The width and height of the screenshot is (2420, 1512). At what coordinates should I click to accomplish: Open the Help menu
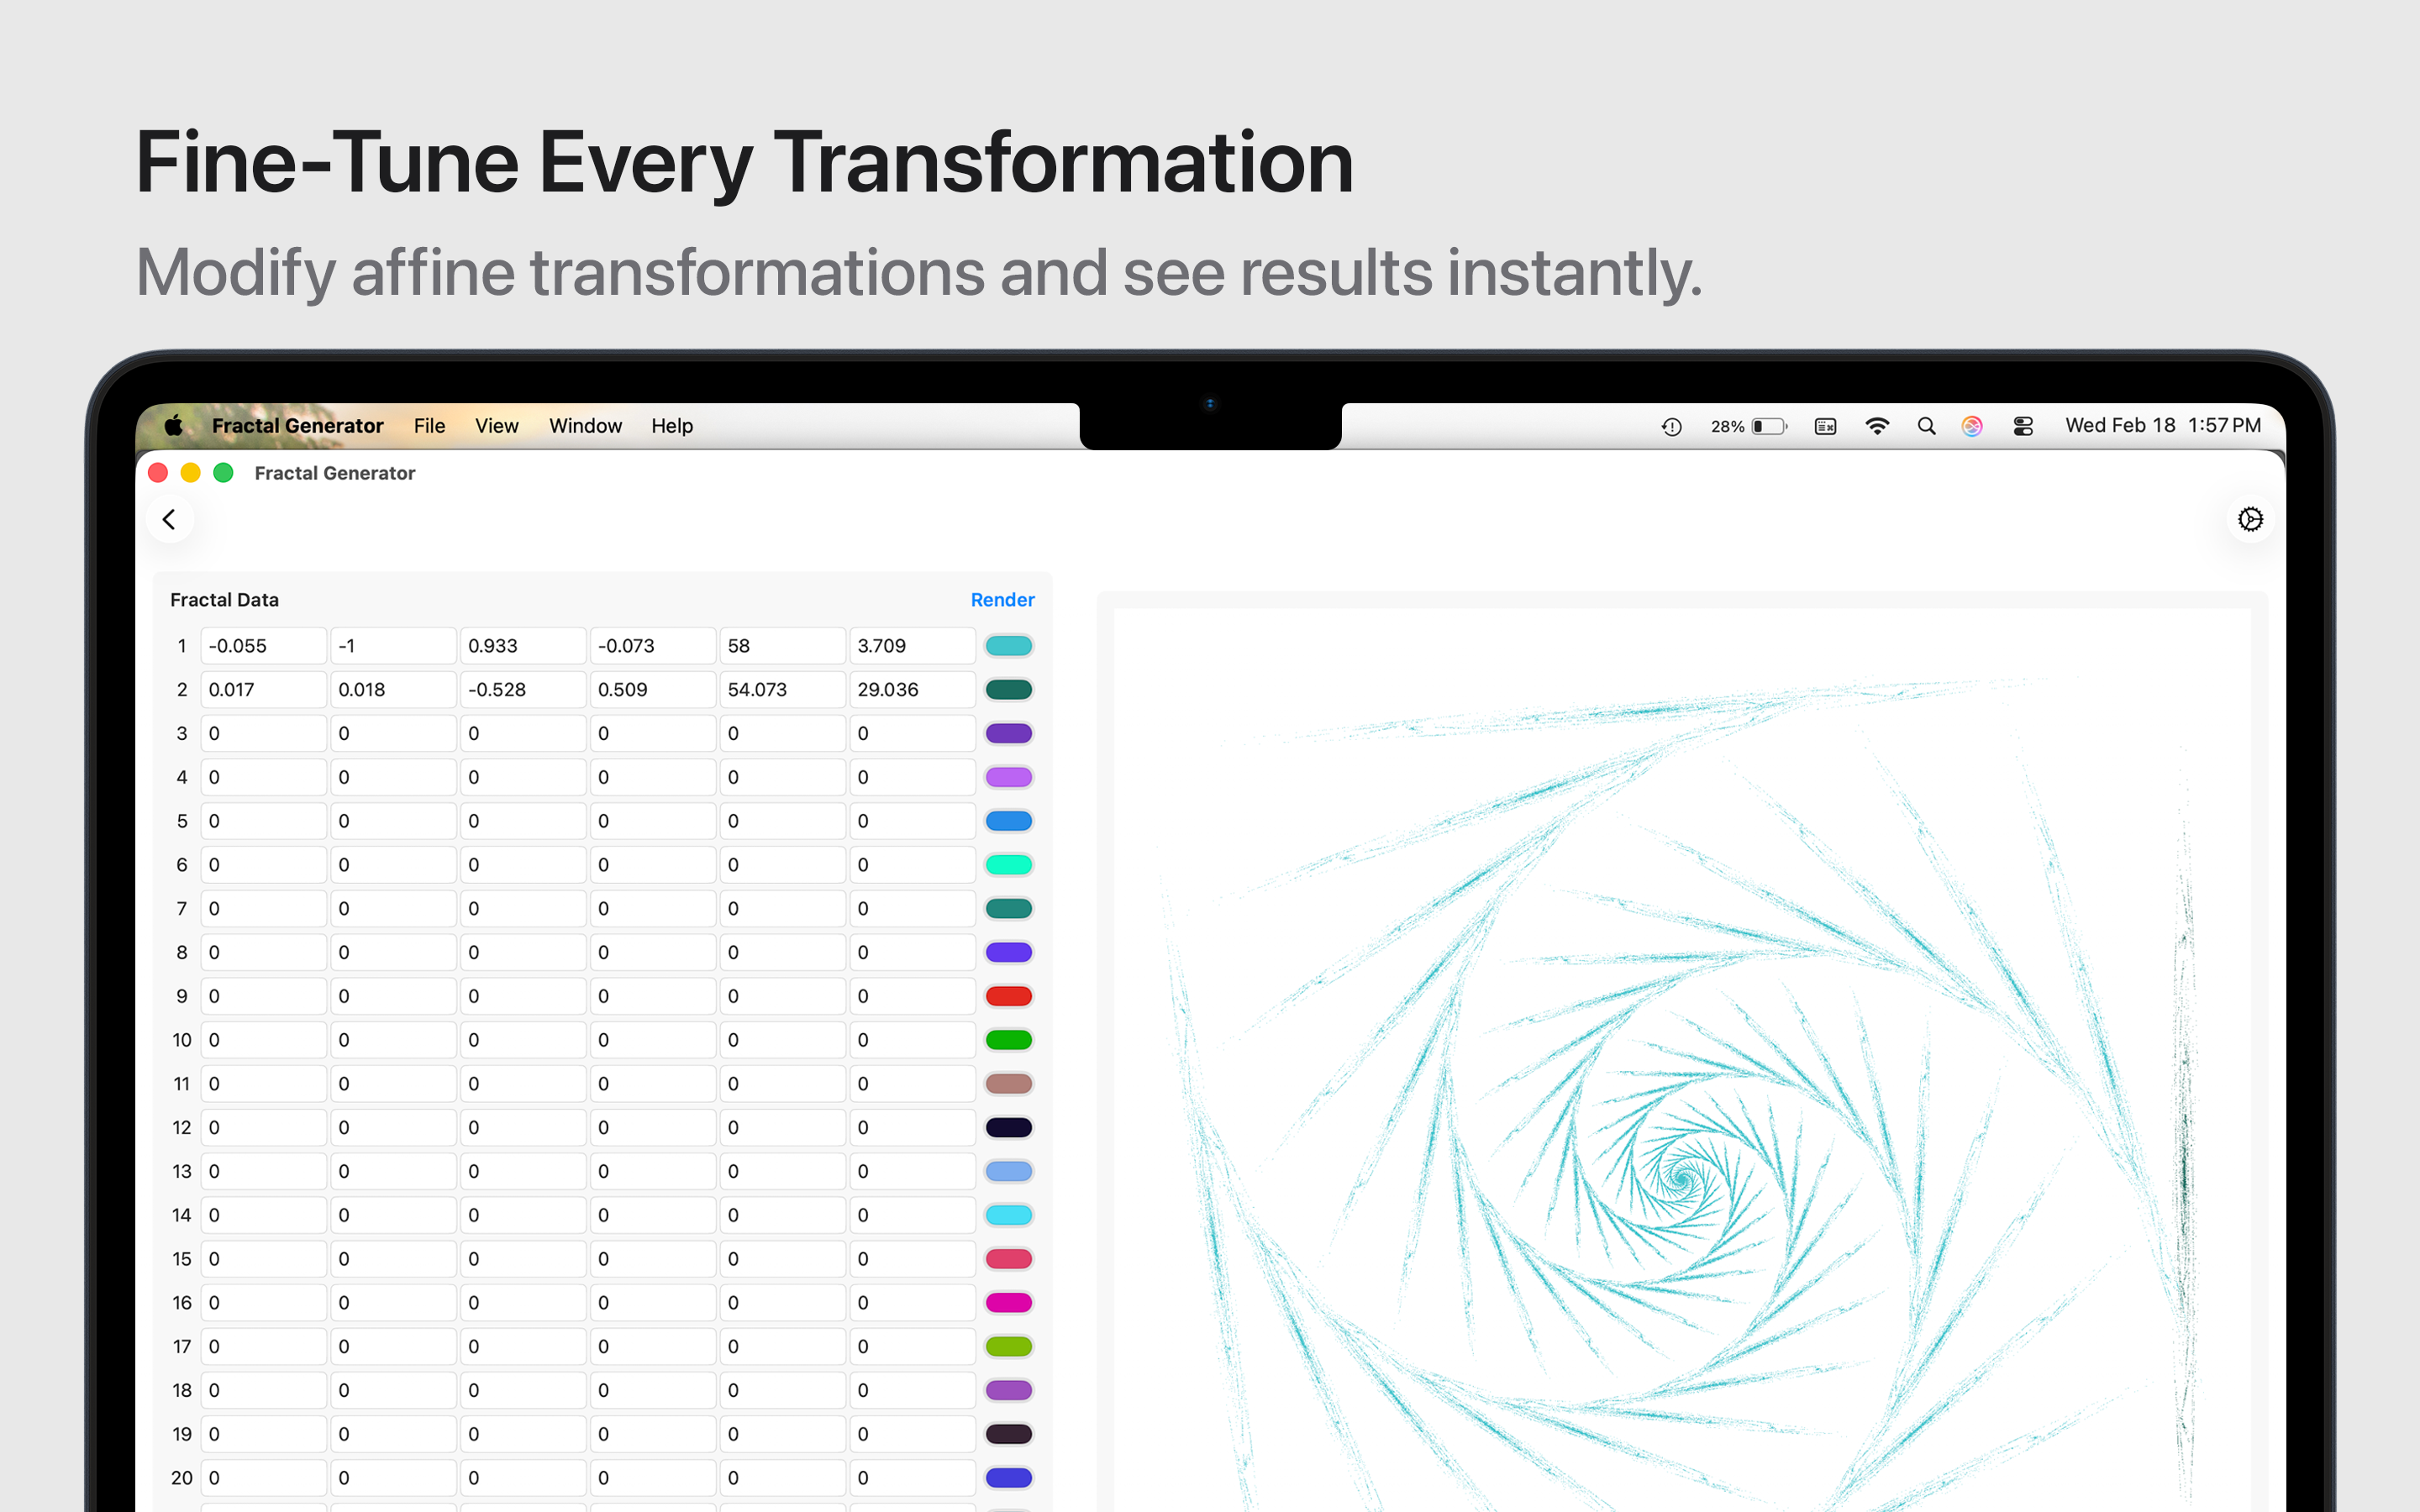click(672, 426)
